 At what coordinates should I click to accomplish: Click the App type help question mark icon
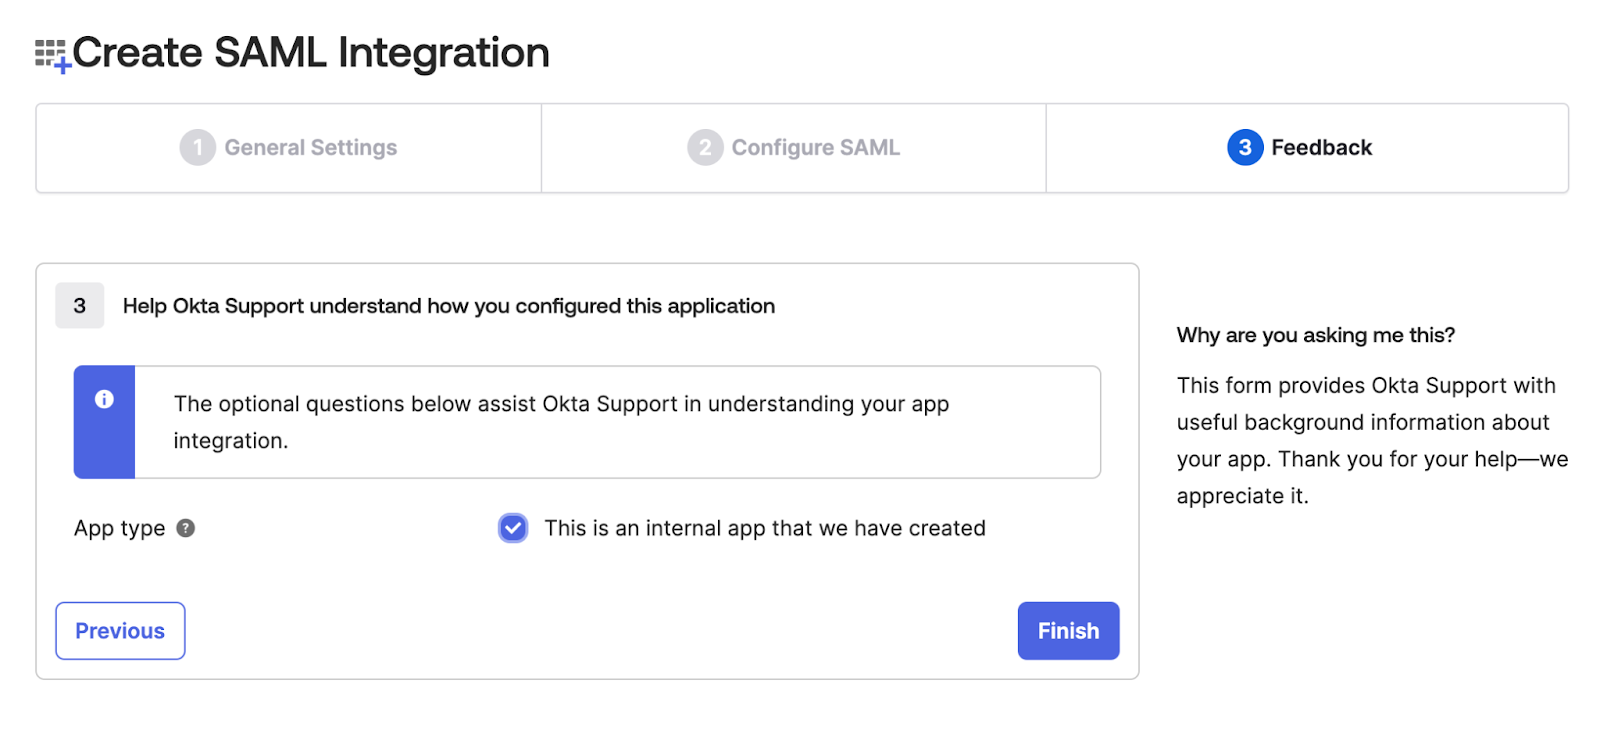coord(186,528)
